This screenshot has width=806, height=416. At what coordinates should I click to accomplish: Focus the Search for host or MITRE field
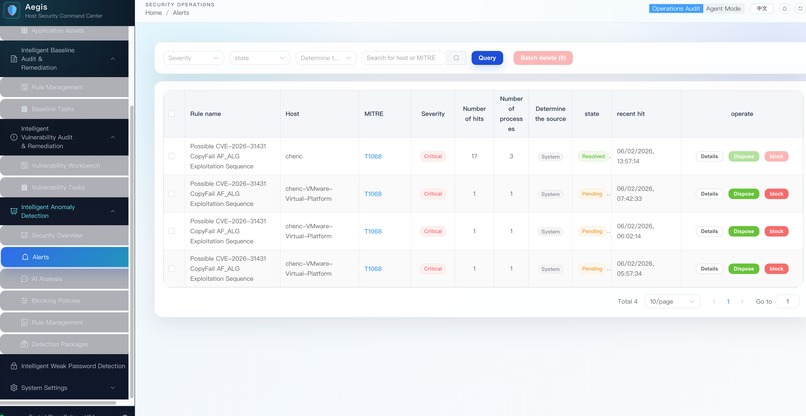(404, 58)
